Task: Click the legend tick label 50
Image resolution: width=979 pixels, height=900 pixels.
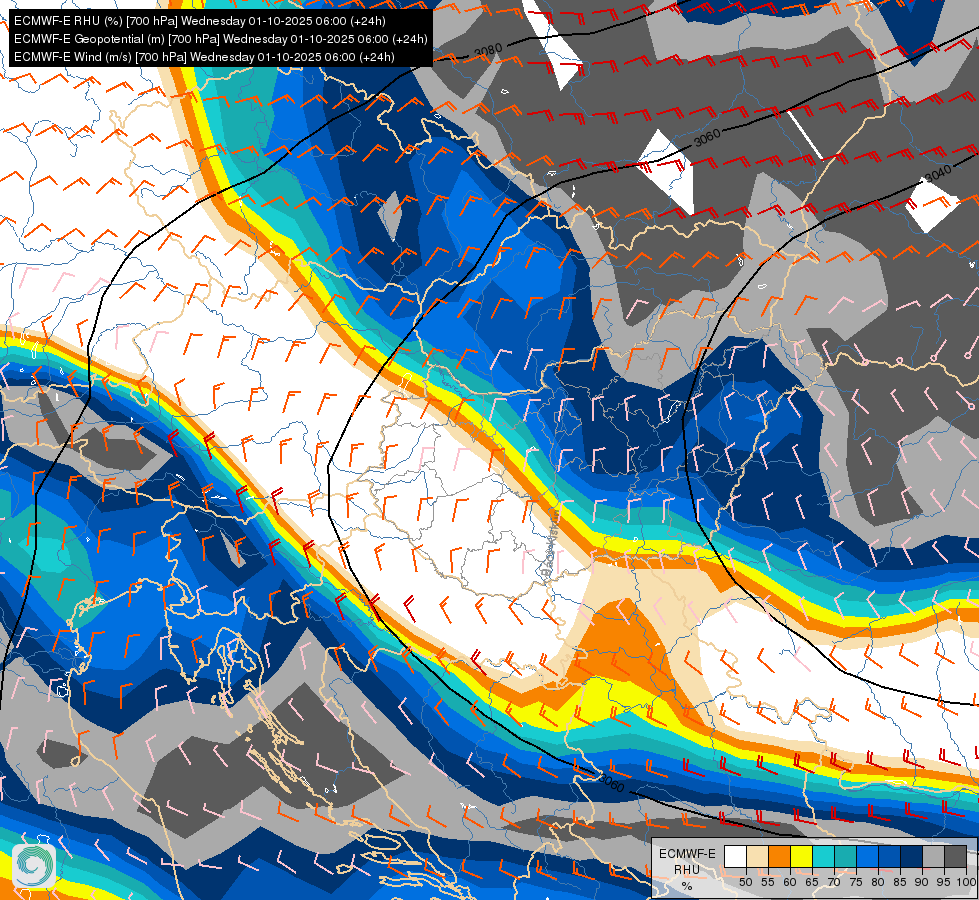Action: (745, 882)
